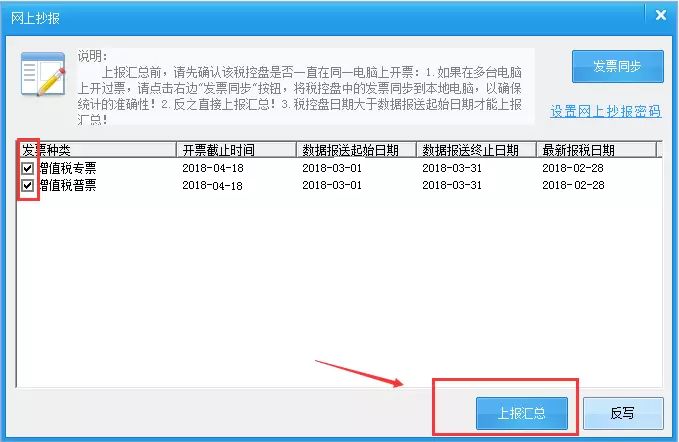Click the 数据报送终止日期 column header
The image size is (679, 442).
pyautogui.click(x=476, y=150)
